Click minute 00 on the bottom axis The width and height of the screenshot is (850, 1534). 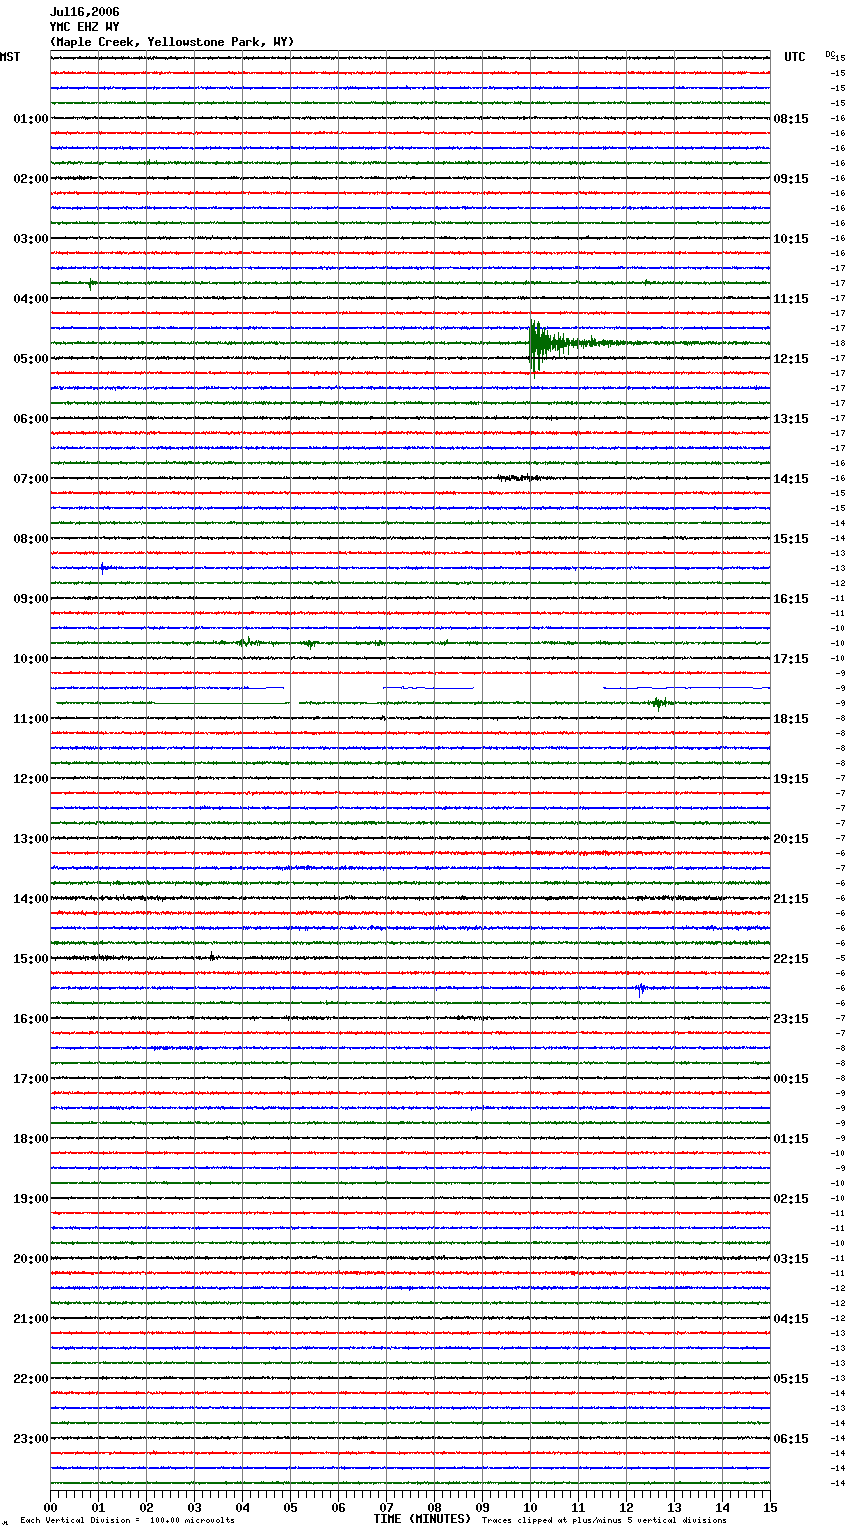pyautogui.click(x=50, y=1507)
